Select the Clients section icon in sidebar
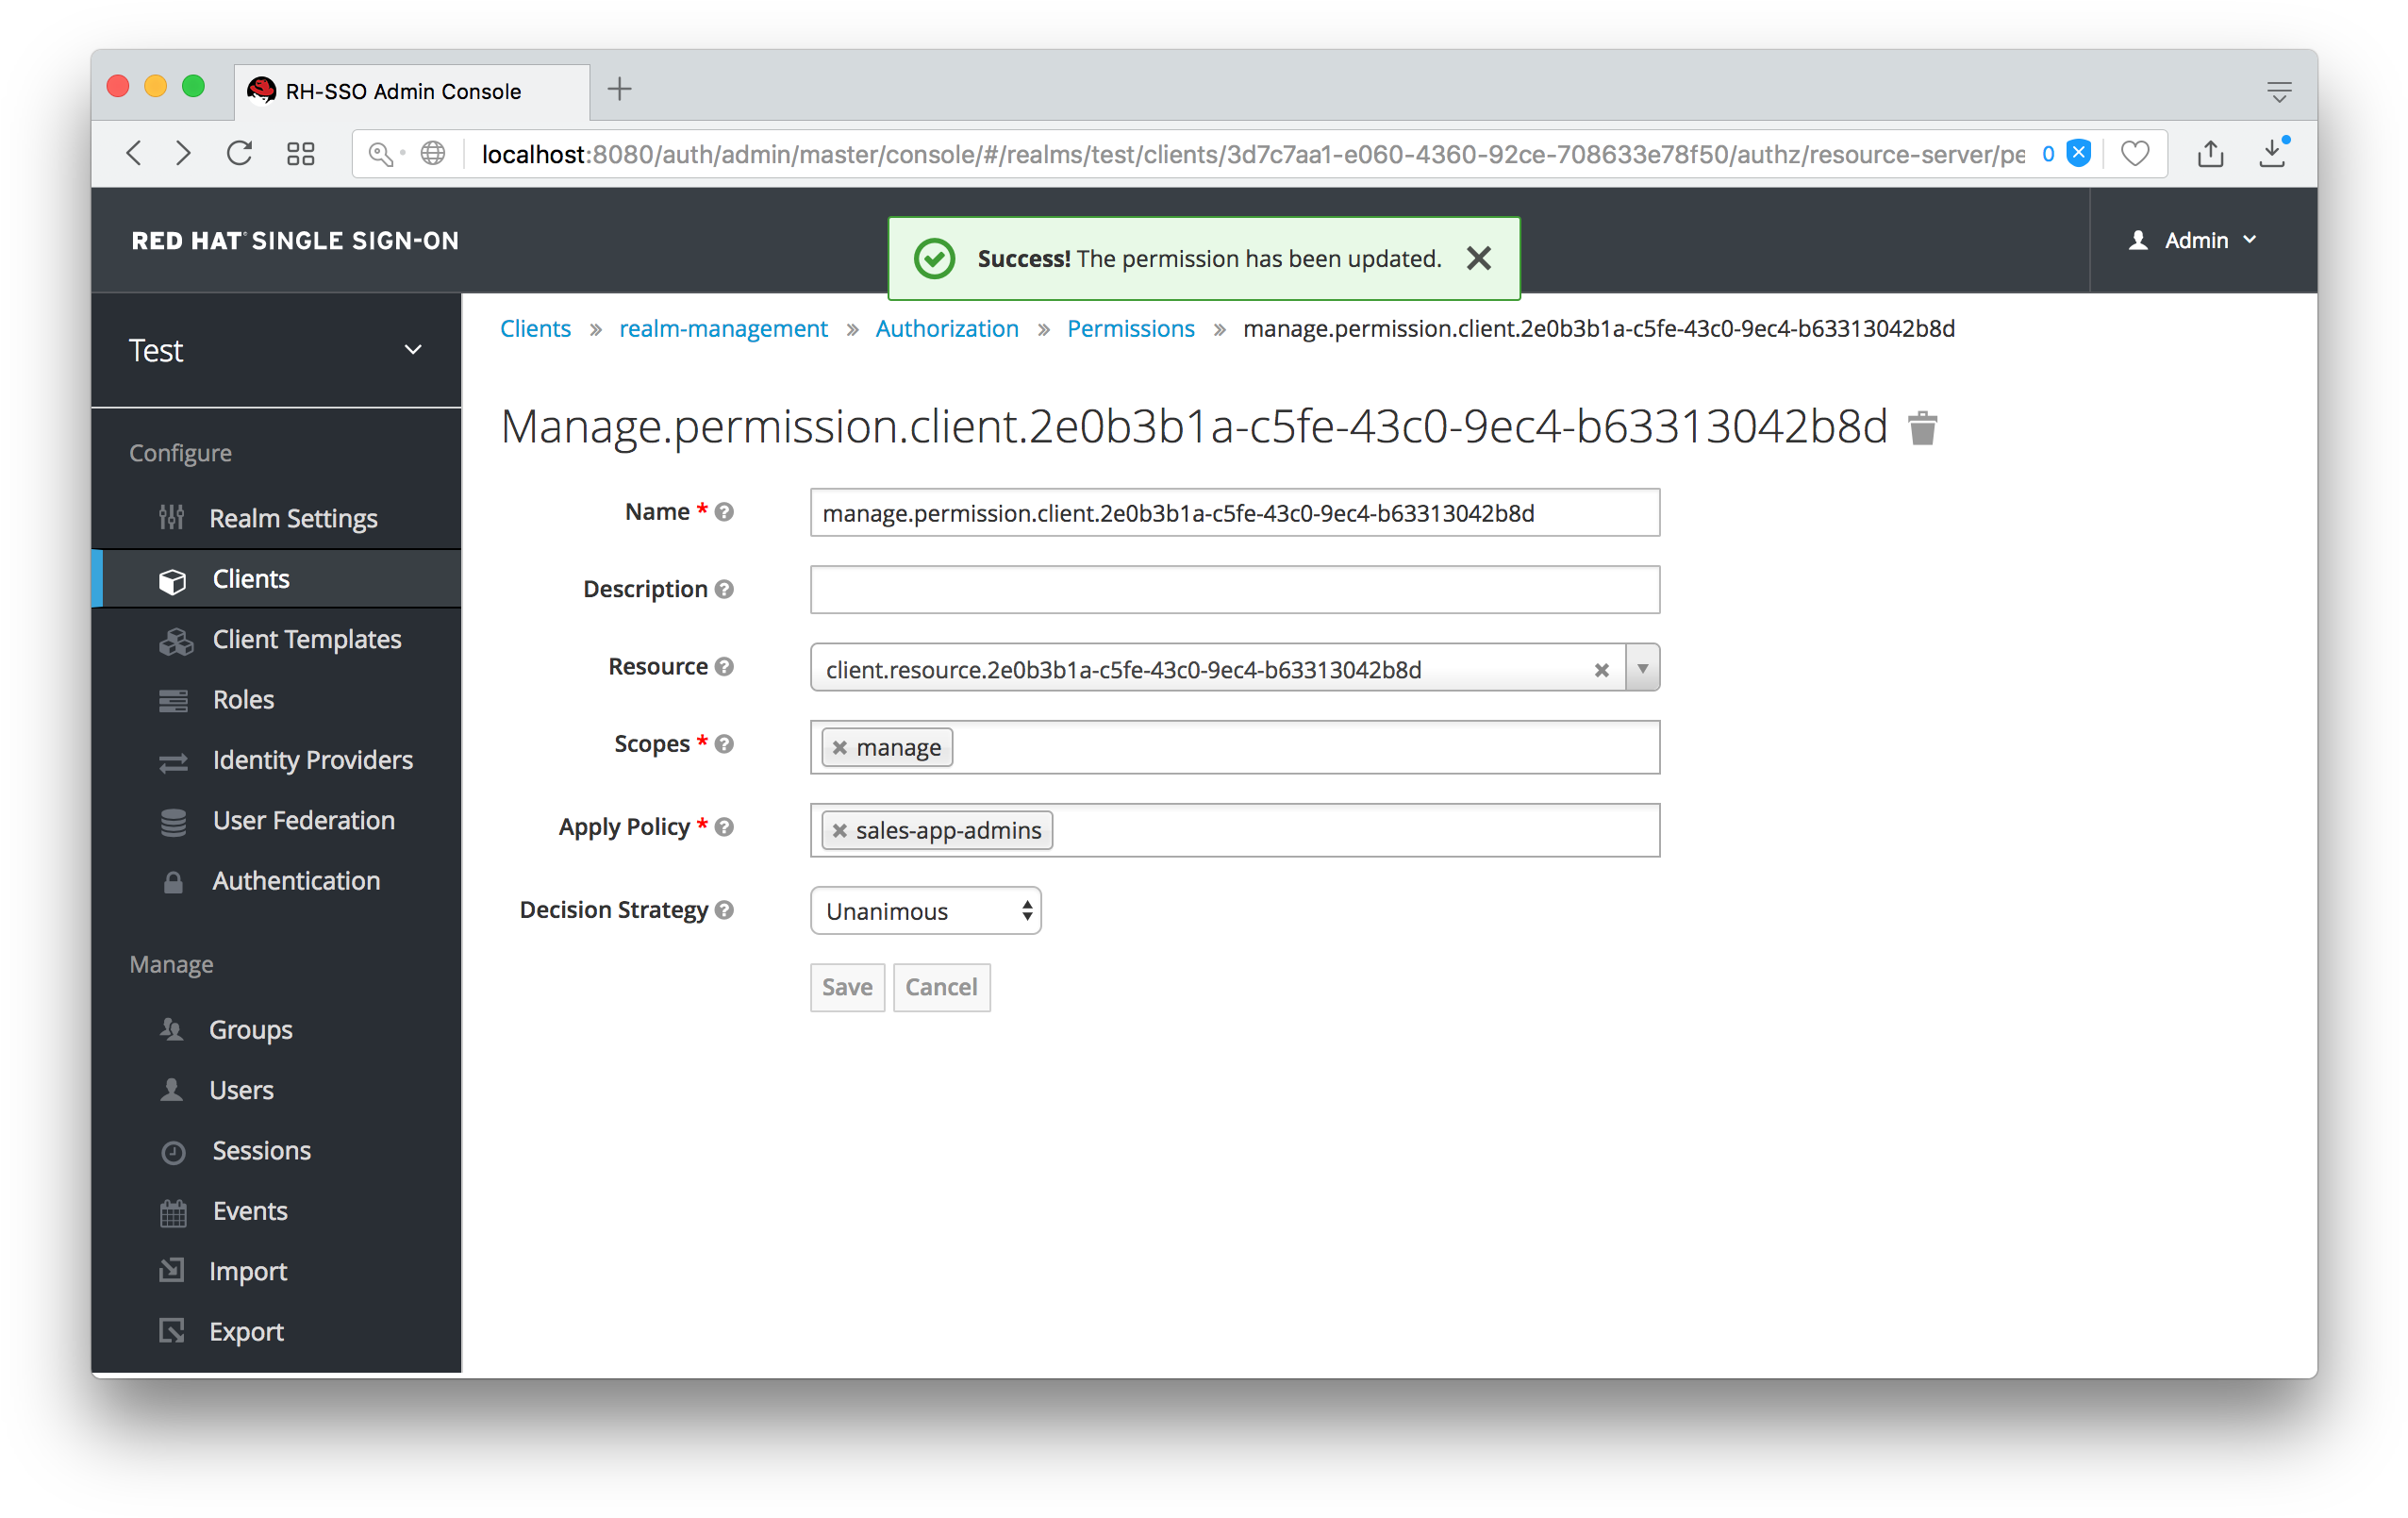 174,578
